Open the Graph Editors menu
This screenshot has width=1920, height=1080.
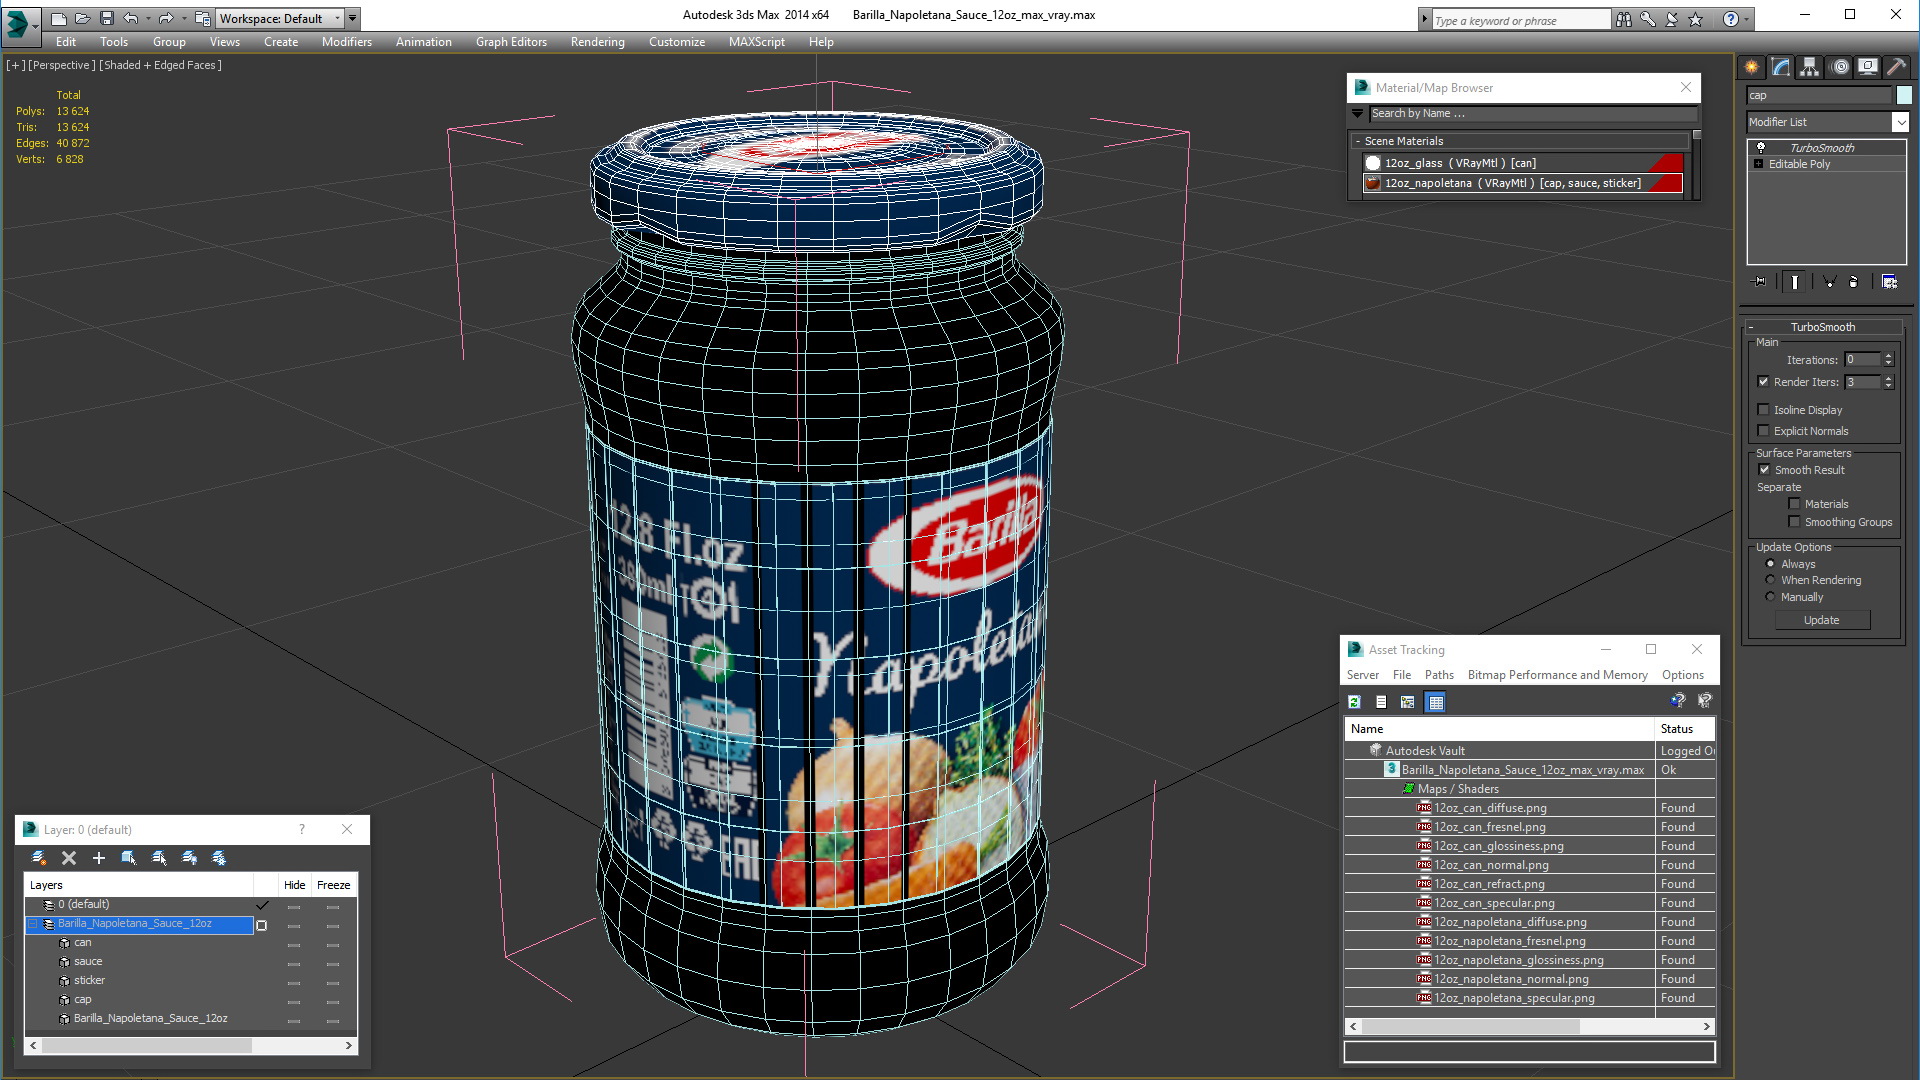point(511,42)
